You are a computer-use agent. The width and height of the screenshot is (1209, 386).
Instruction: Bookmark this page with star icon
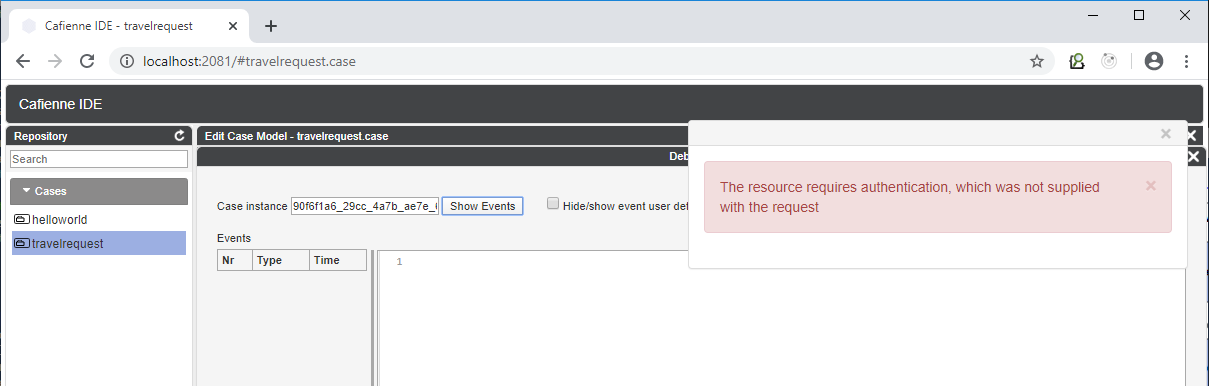pos(1037,61)
